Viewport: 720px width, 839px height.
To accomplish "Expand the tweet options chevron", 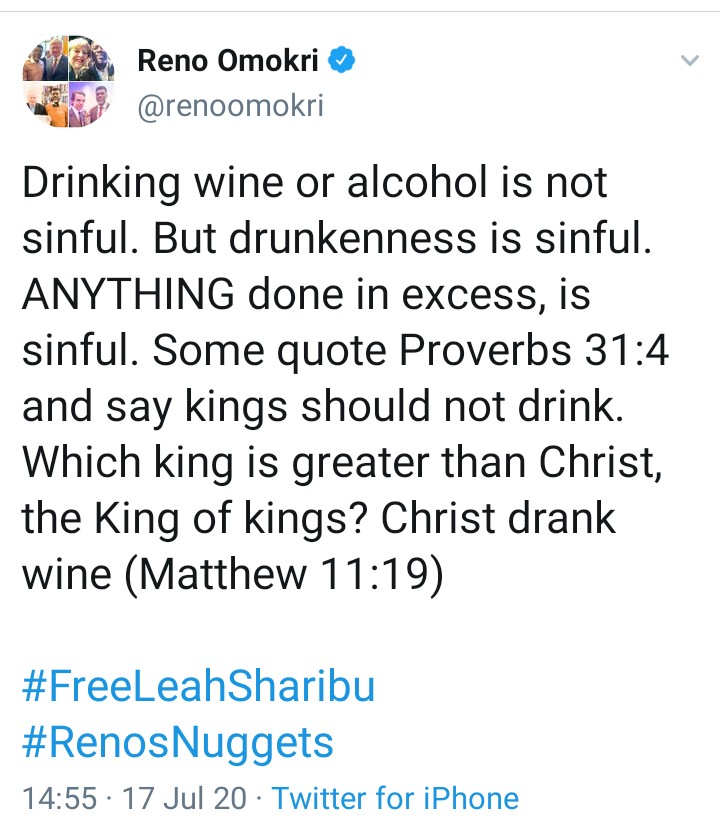I will (x=689, y=61).
